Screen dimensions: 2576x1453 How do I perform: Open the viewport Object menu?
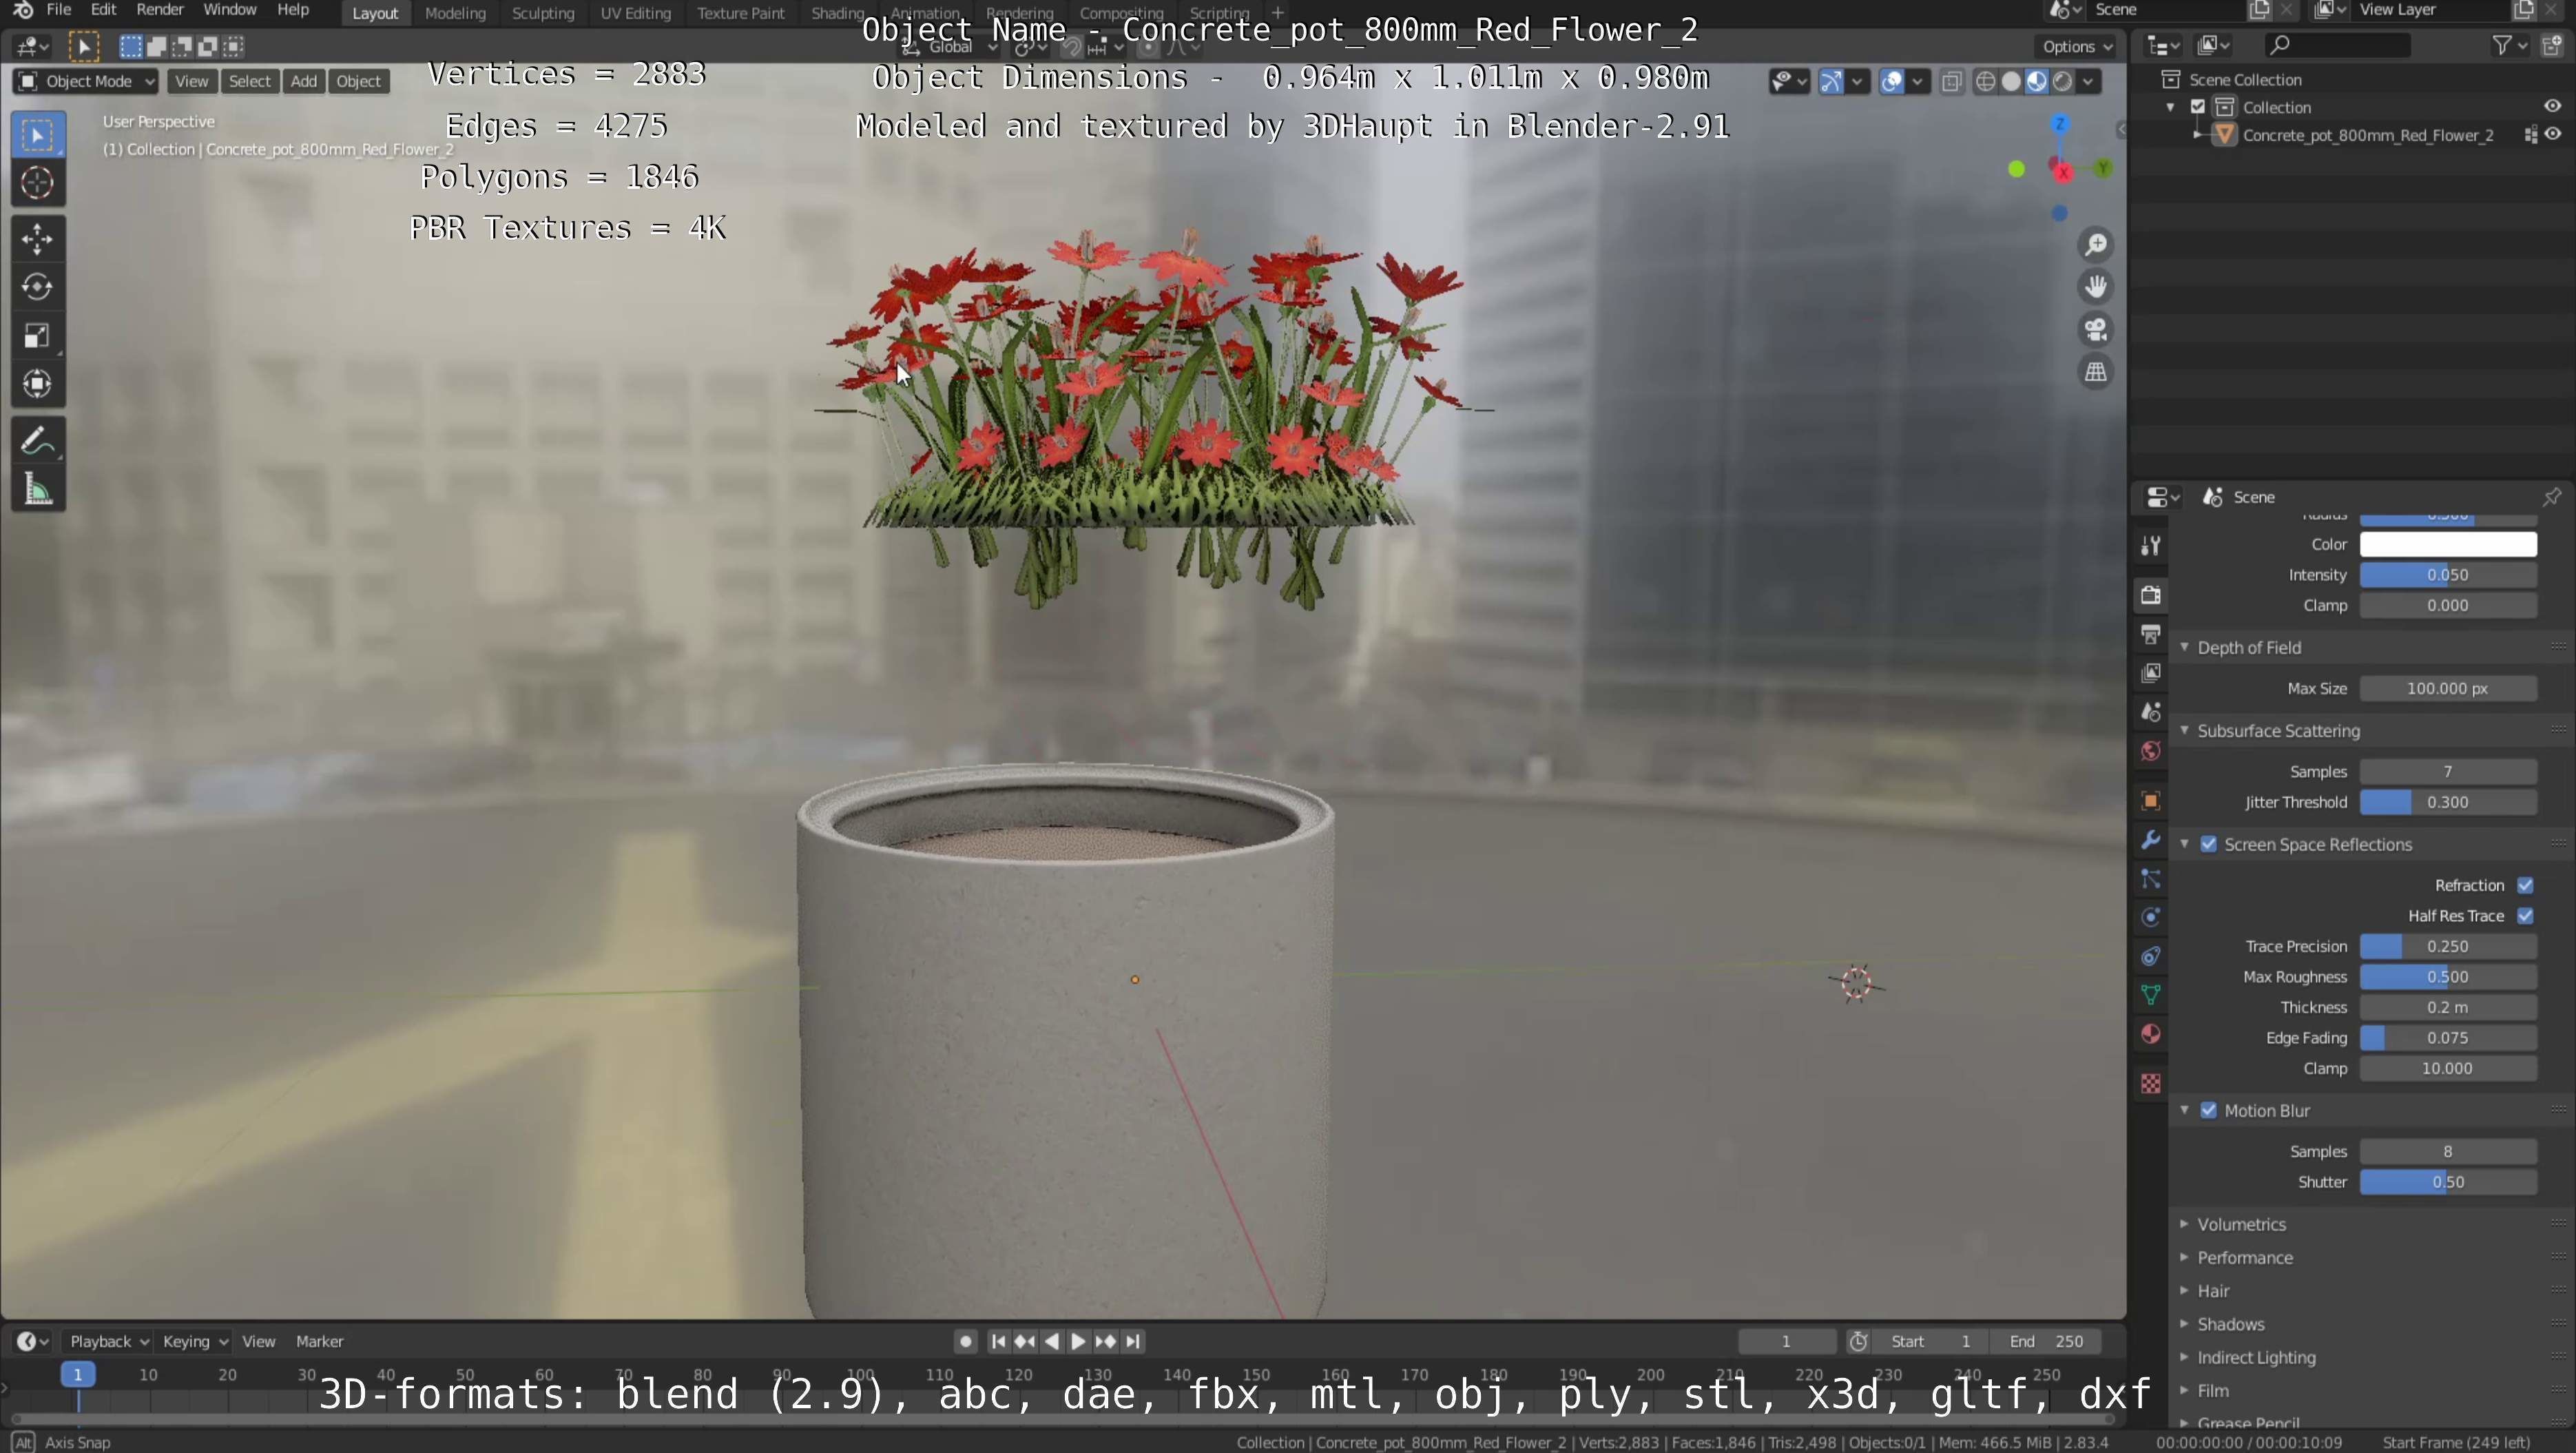[359, 81]
